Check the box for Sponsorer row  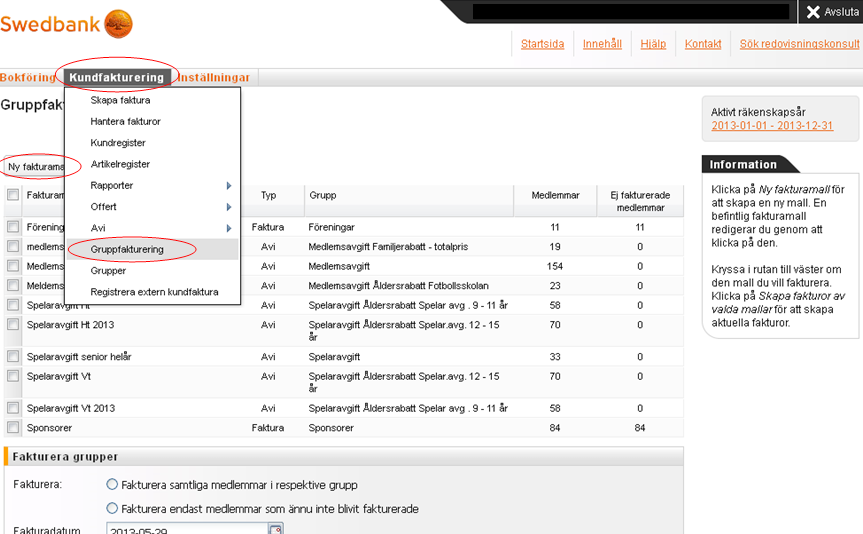point(13,427)
